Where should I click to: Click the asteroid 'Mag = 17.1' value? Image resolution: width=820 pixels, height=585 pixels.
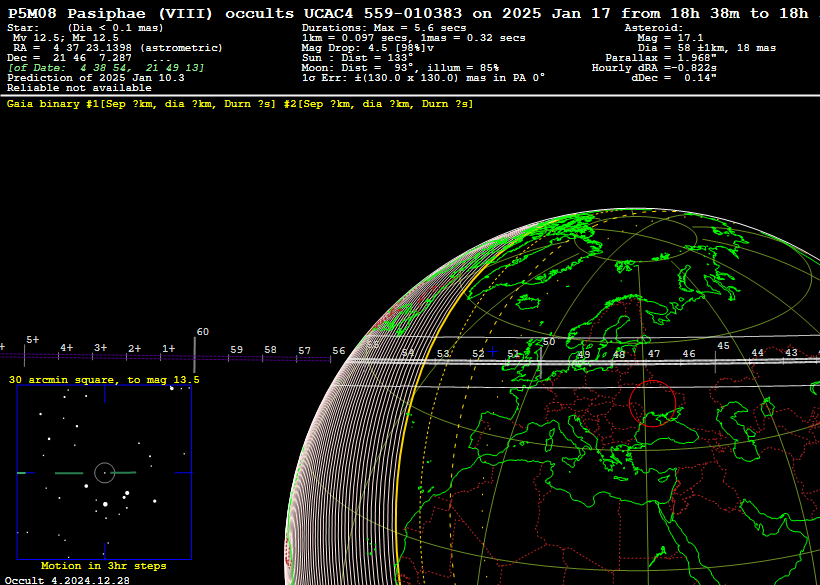pos(670,38)
